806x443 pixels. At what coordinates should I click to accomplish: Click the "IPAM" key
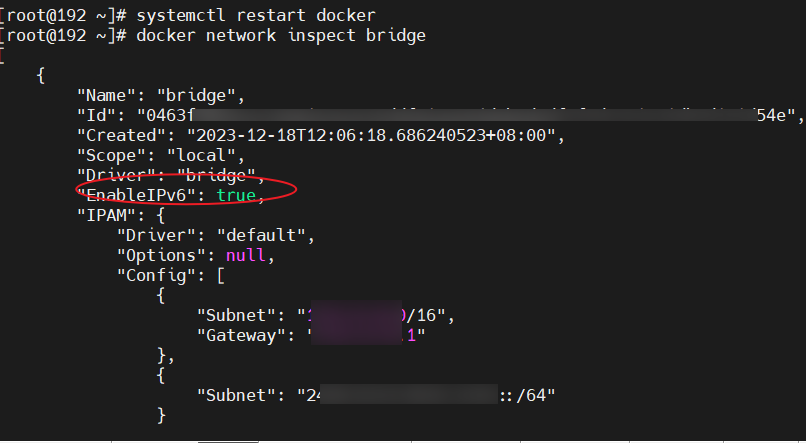click(106, 216)
